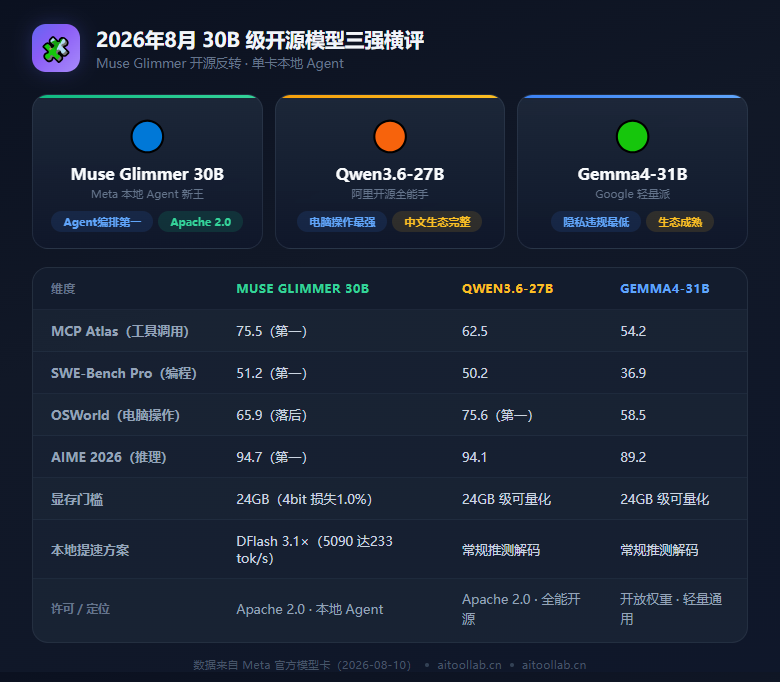Click '24GB（4bit 损失1.0%)' cell
Image resolution: width=780 pixels, height=682 pixels.
(x=304, y=499)
